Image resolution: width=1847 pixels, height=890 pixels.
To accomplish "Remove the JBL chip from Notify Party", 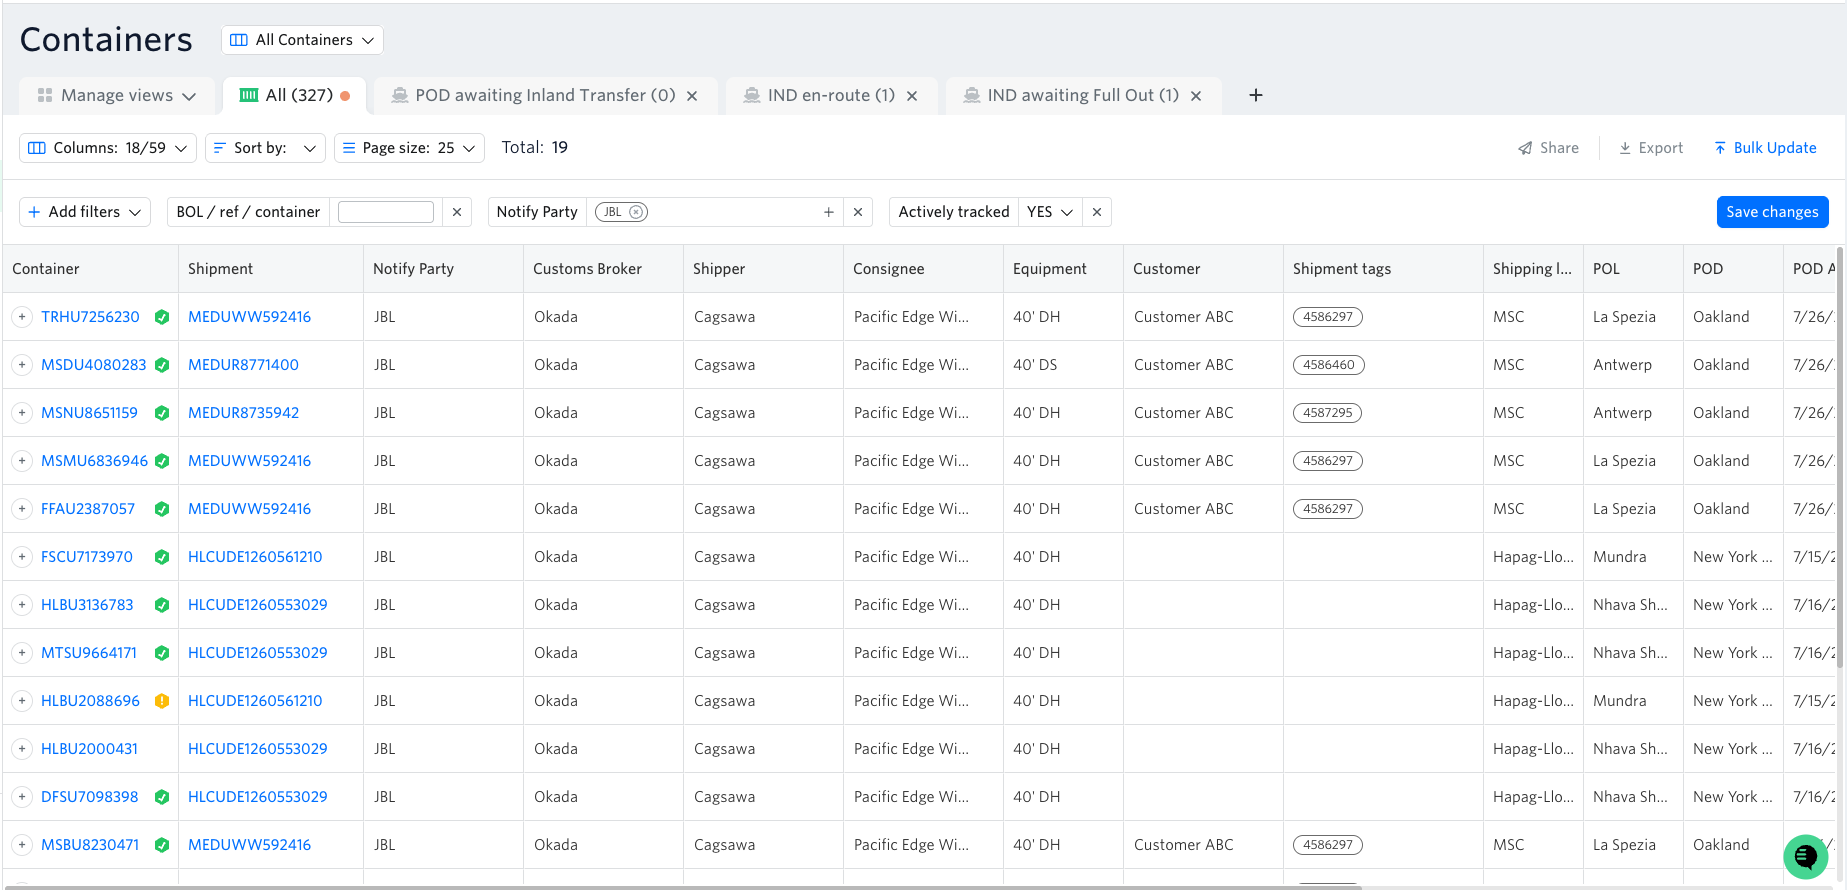I will tap(636, 212).
